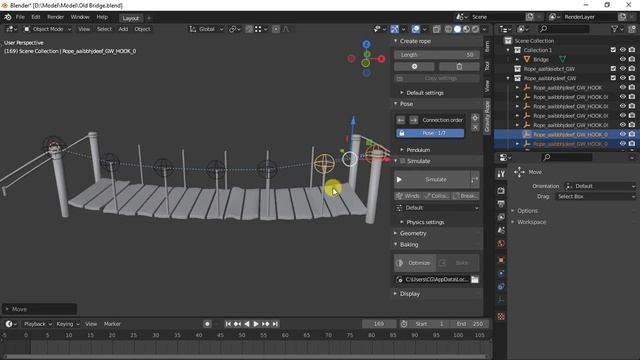Open the Physics properties tab icon
The height and width of the screenshot is (360, 640).
tap(501, 273)
